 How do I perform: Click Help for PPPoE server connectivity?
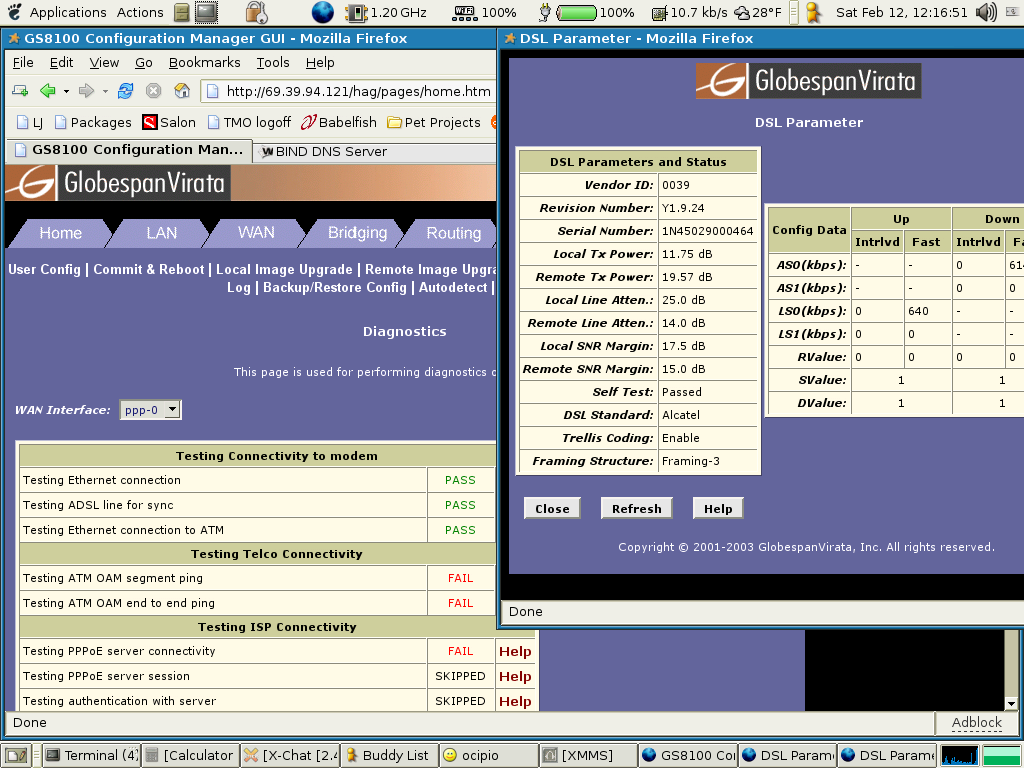pyautogui.click(x=515, y=651)
